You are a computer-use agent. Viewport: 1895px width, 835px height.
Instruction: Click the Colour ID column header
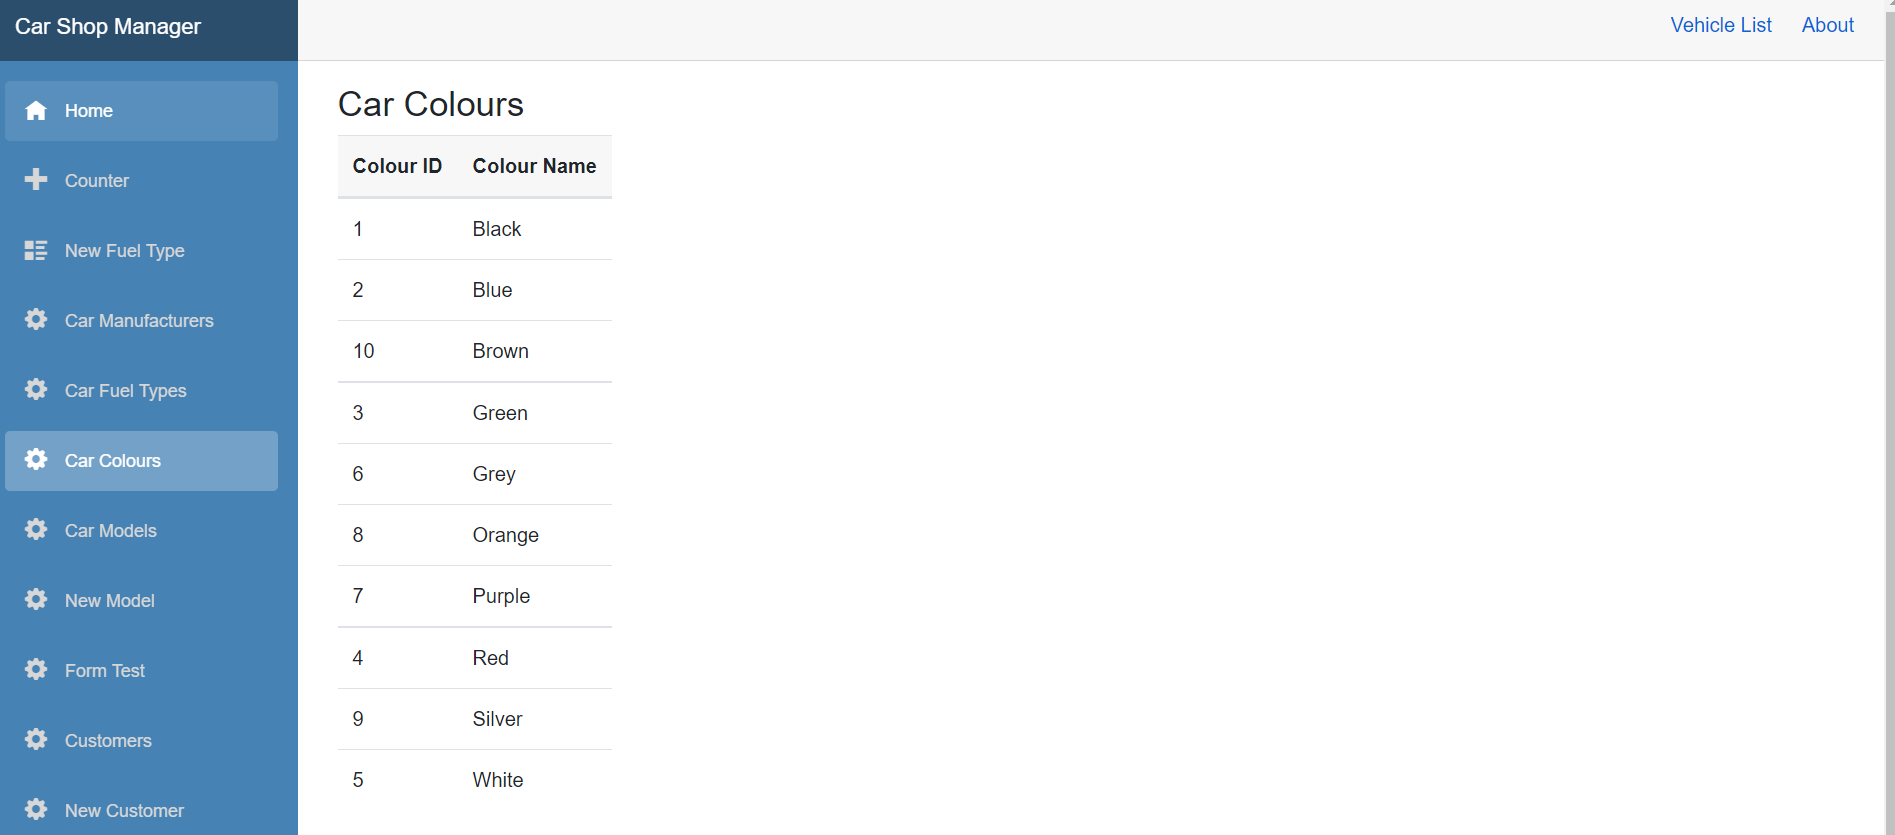point(397,166)
